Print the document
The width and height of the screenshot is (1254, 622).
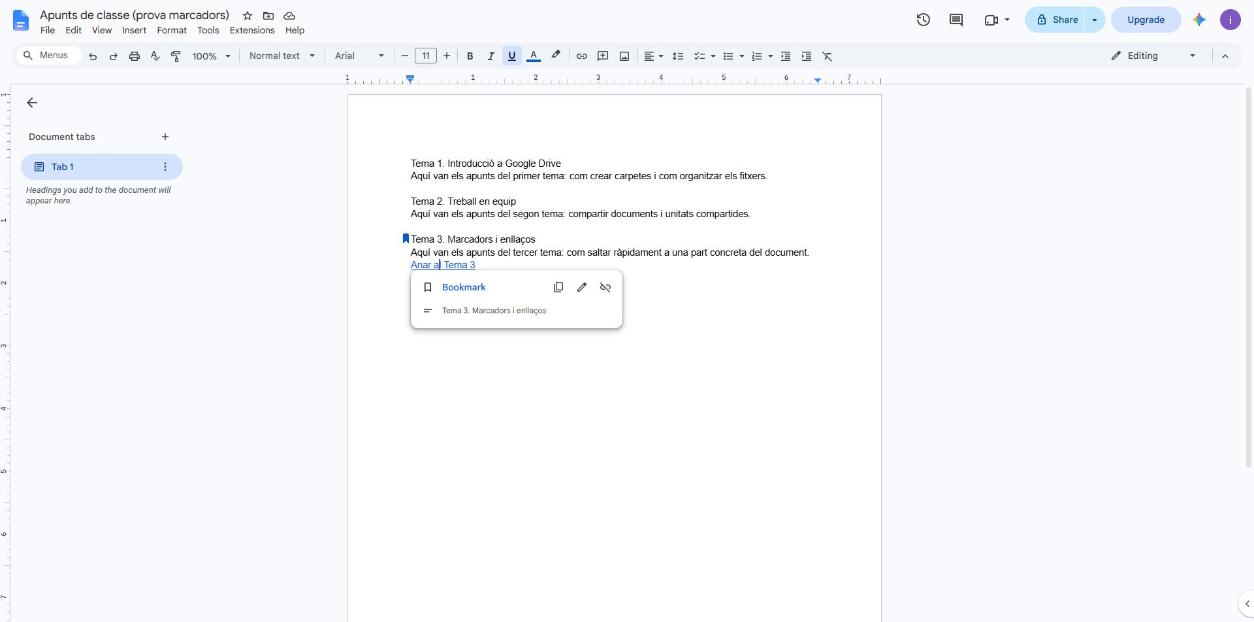[x=134, y=56]
